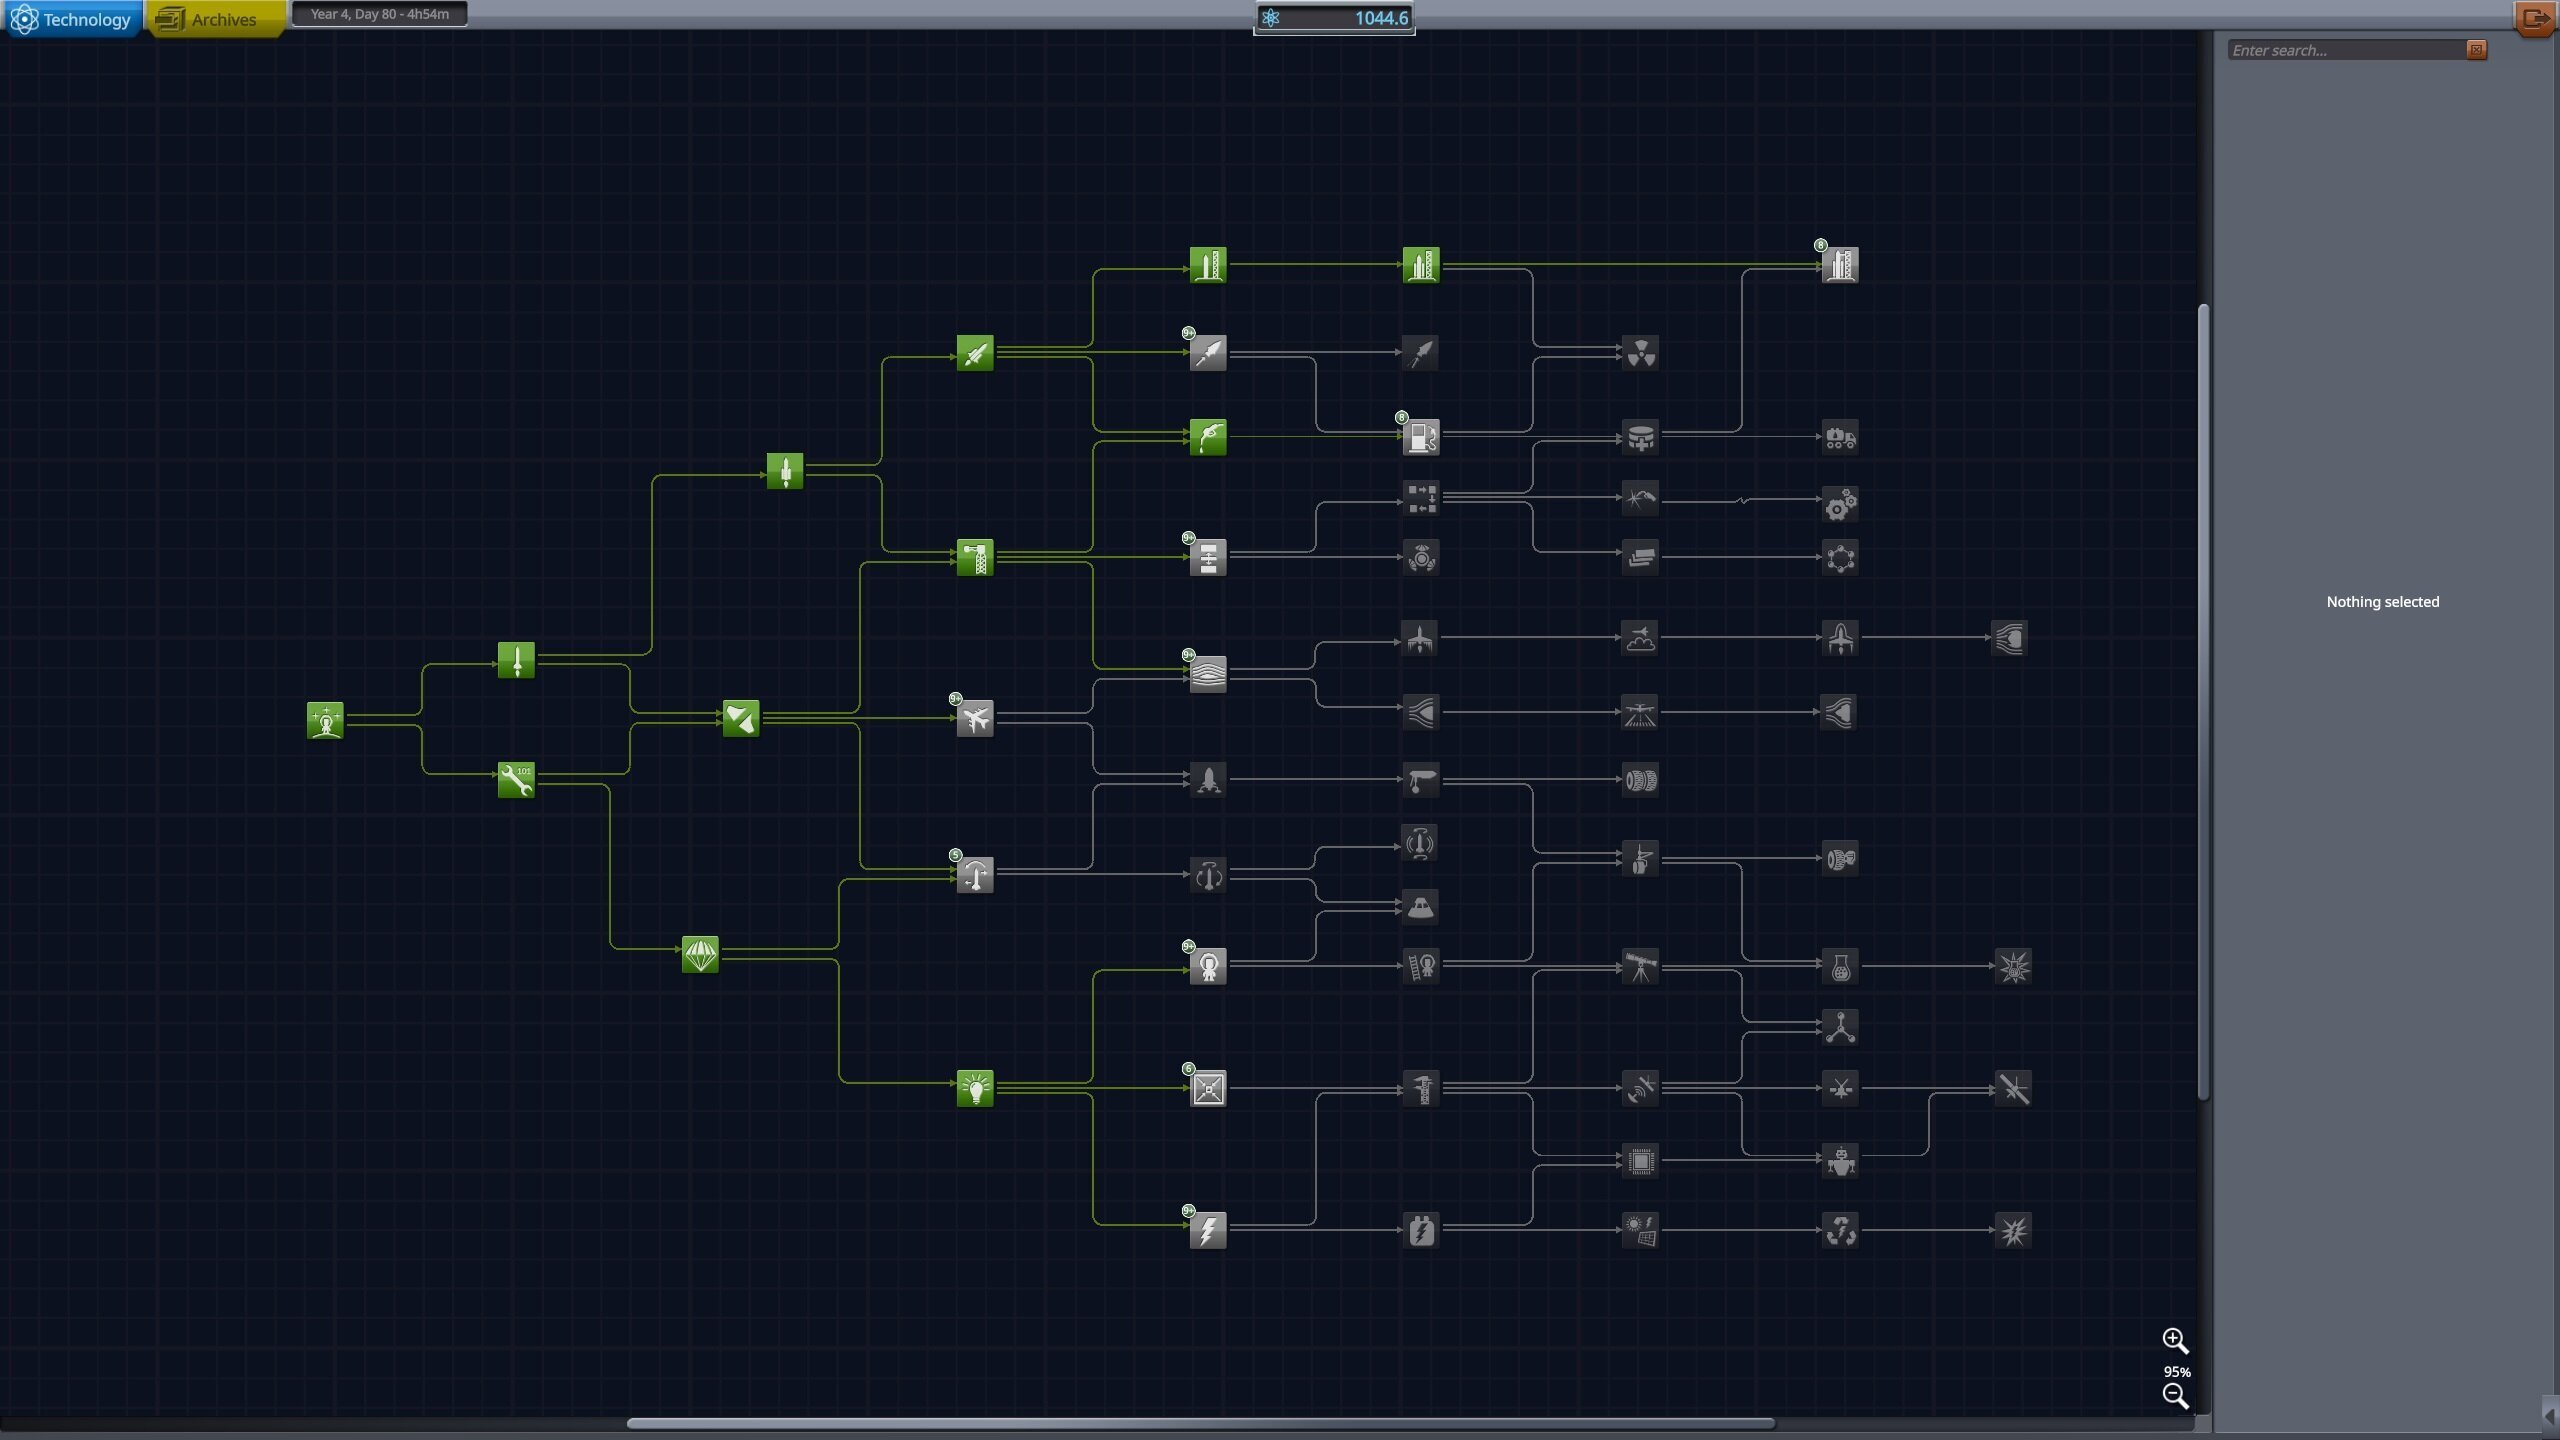Select the plane over runway node
The height and width of the screenshot is (1440, 2560).
click(x=1640, y=712)
